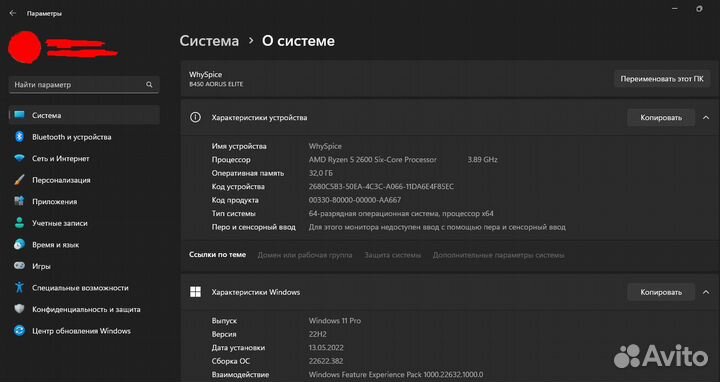This screenshot has height=382, width=720.
Task: Open Защита системы link
Action: 393,255
